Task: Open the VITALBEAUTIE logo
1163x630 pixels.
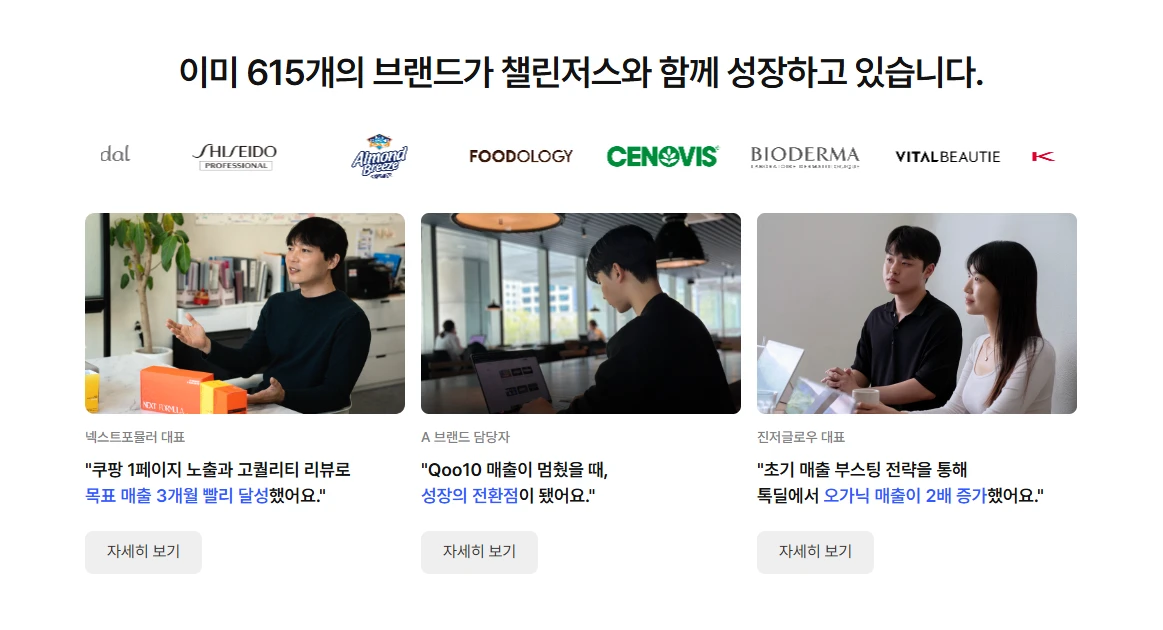Action: tap(947, 157)
